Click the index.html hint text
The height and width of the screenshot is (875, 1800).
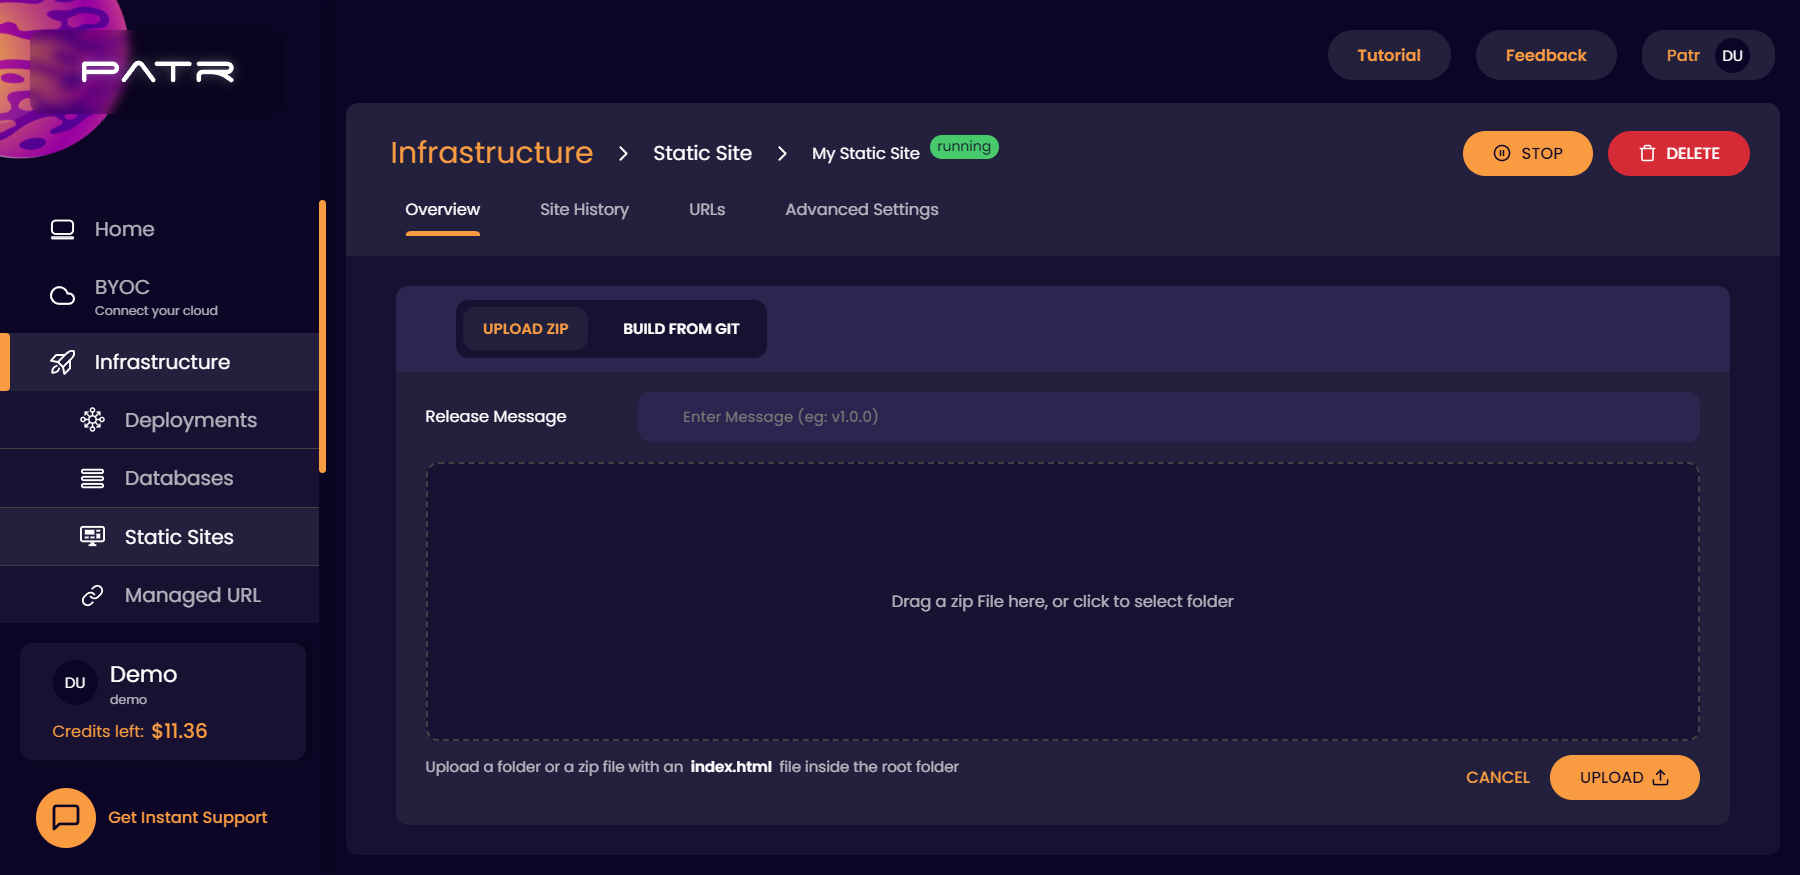(x=731, y=767)
